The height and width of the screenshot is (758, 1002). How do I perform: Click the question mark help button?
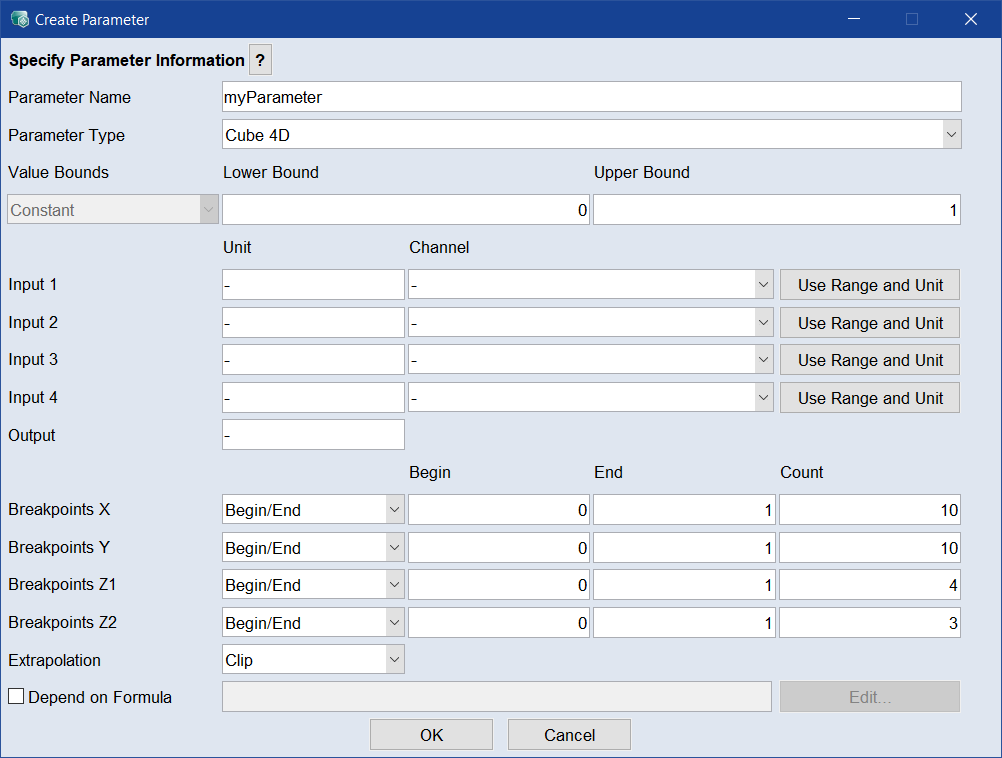coord(260,60)
